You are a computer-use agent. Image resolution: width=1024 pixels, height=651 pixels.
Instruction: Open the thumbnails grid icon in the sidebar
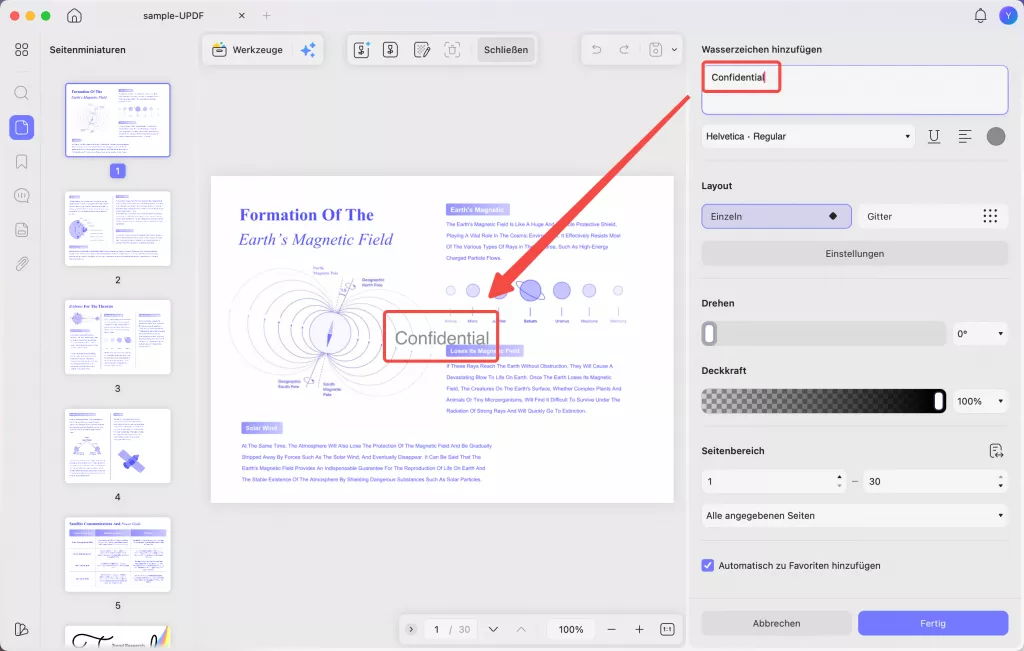pos(22,50)
